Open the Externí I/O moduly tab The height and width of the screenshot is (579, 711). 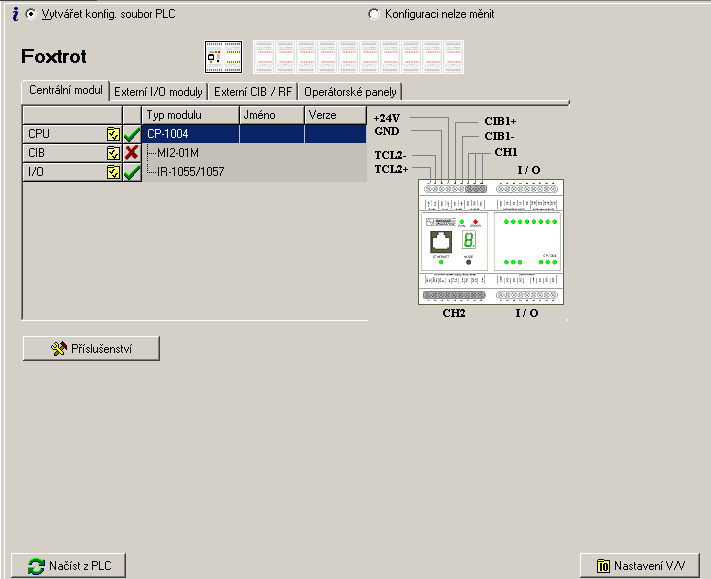158,92
